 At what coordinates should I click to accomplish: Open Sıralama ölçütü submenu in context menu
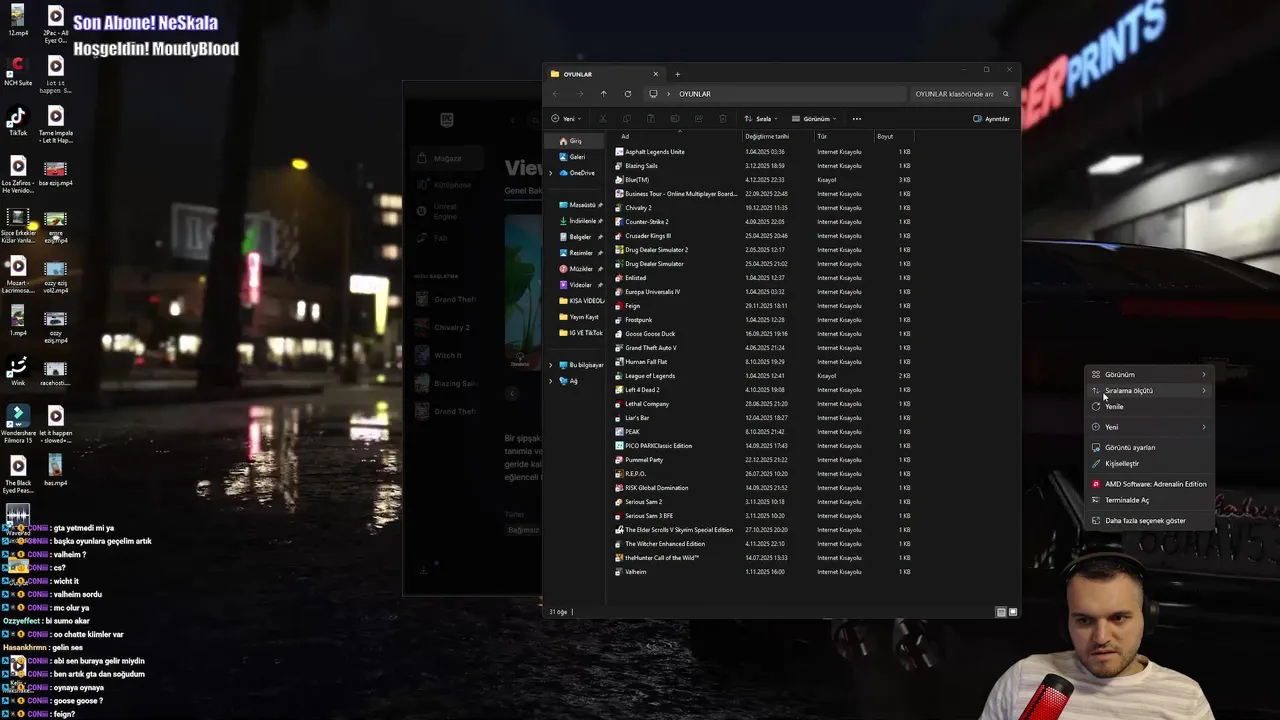[1149, 391]
